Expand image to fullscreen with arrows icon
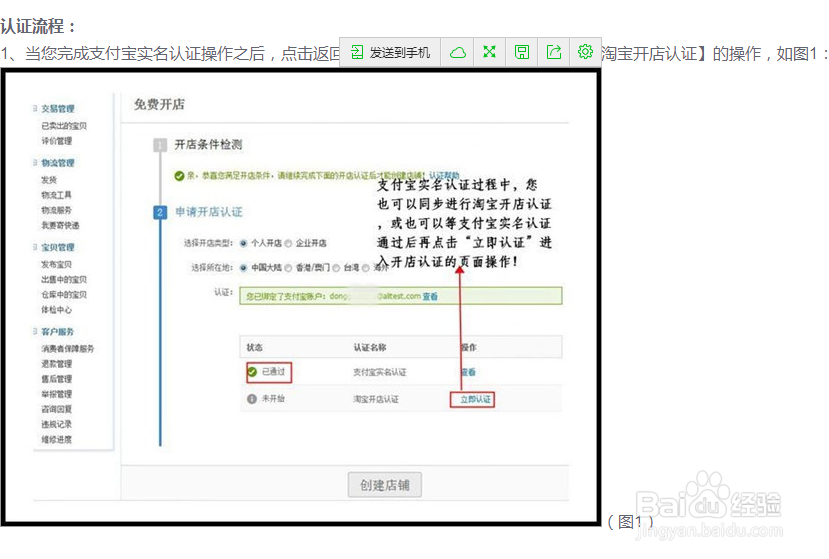Viewport: 829px width, 559px height. [490, 52]
